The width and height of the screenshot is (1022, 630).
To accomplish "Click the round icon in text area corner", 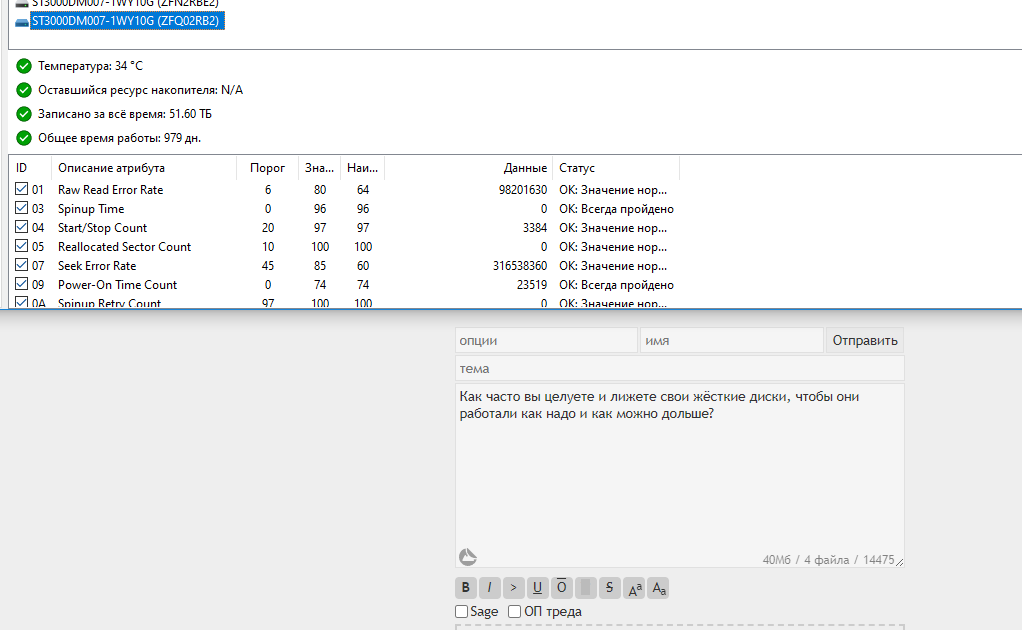I will 468,557.
